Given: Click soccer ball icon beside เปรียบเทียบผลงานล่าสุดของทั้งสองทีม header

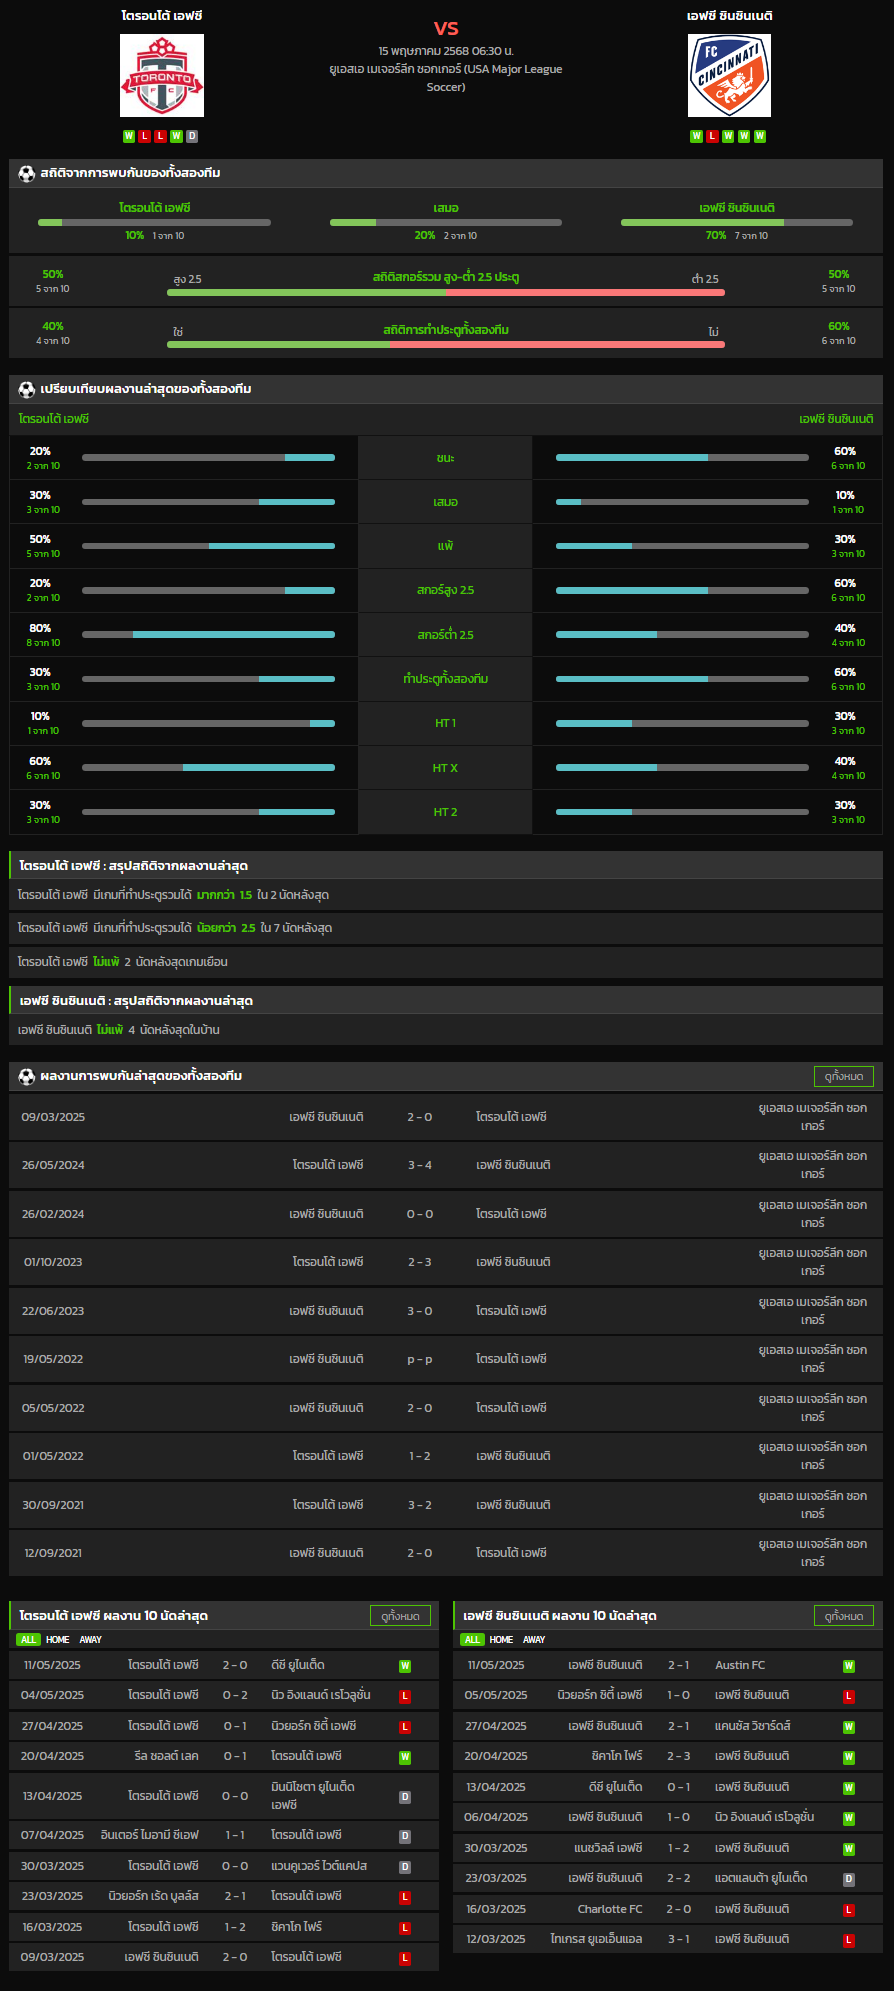Looking at the screenshot, I should (x=27, y=389).
